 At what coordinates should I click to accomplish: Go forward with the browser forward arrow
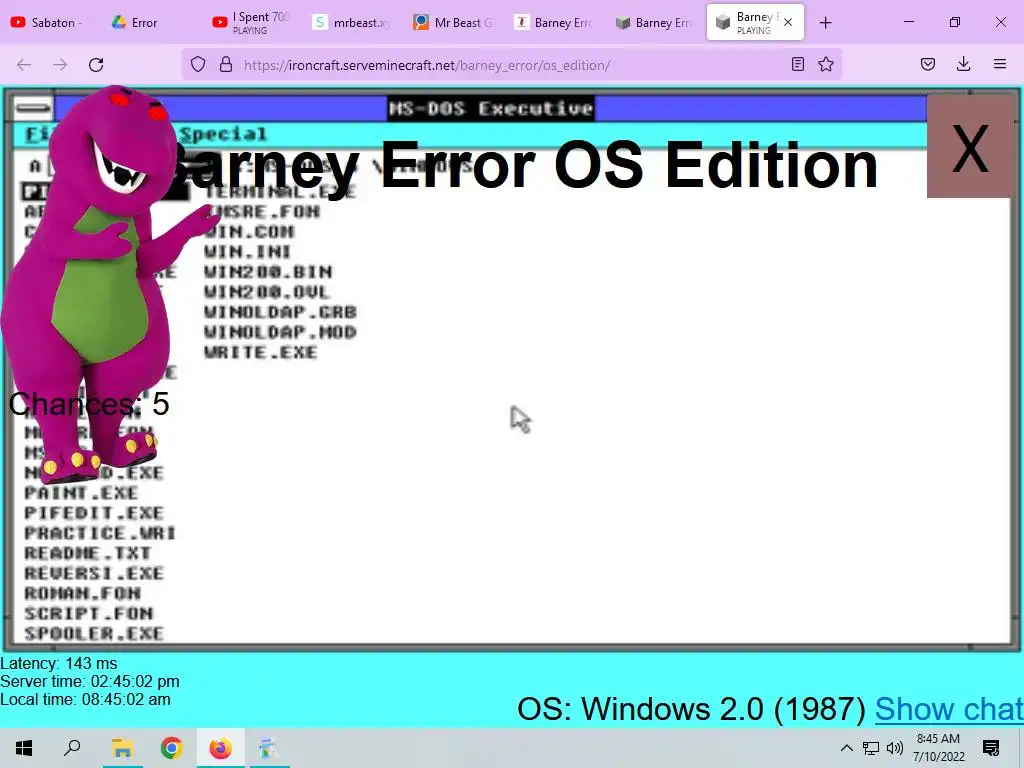(60, 65)
